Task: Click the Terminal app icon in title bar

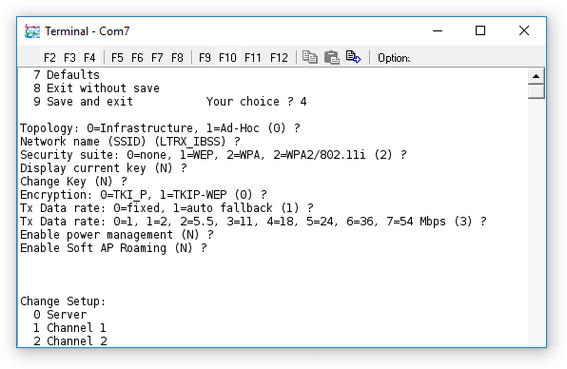Action: click(x=32, y=31)
